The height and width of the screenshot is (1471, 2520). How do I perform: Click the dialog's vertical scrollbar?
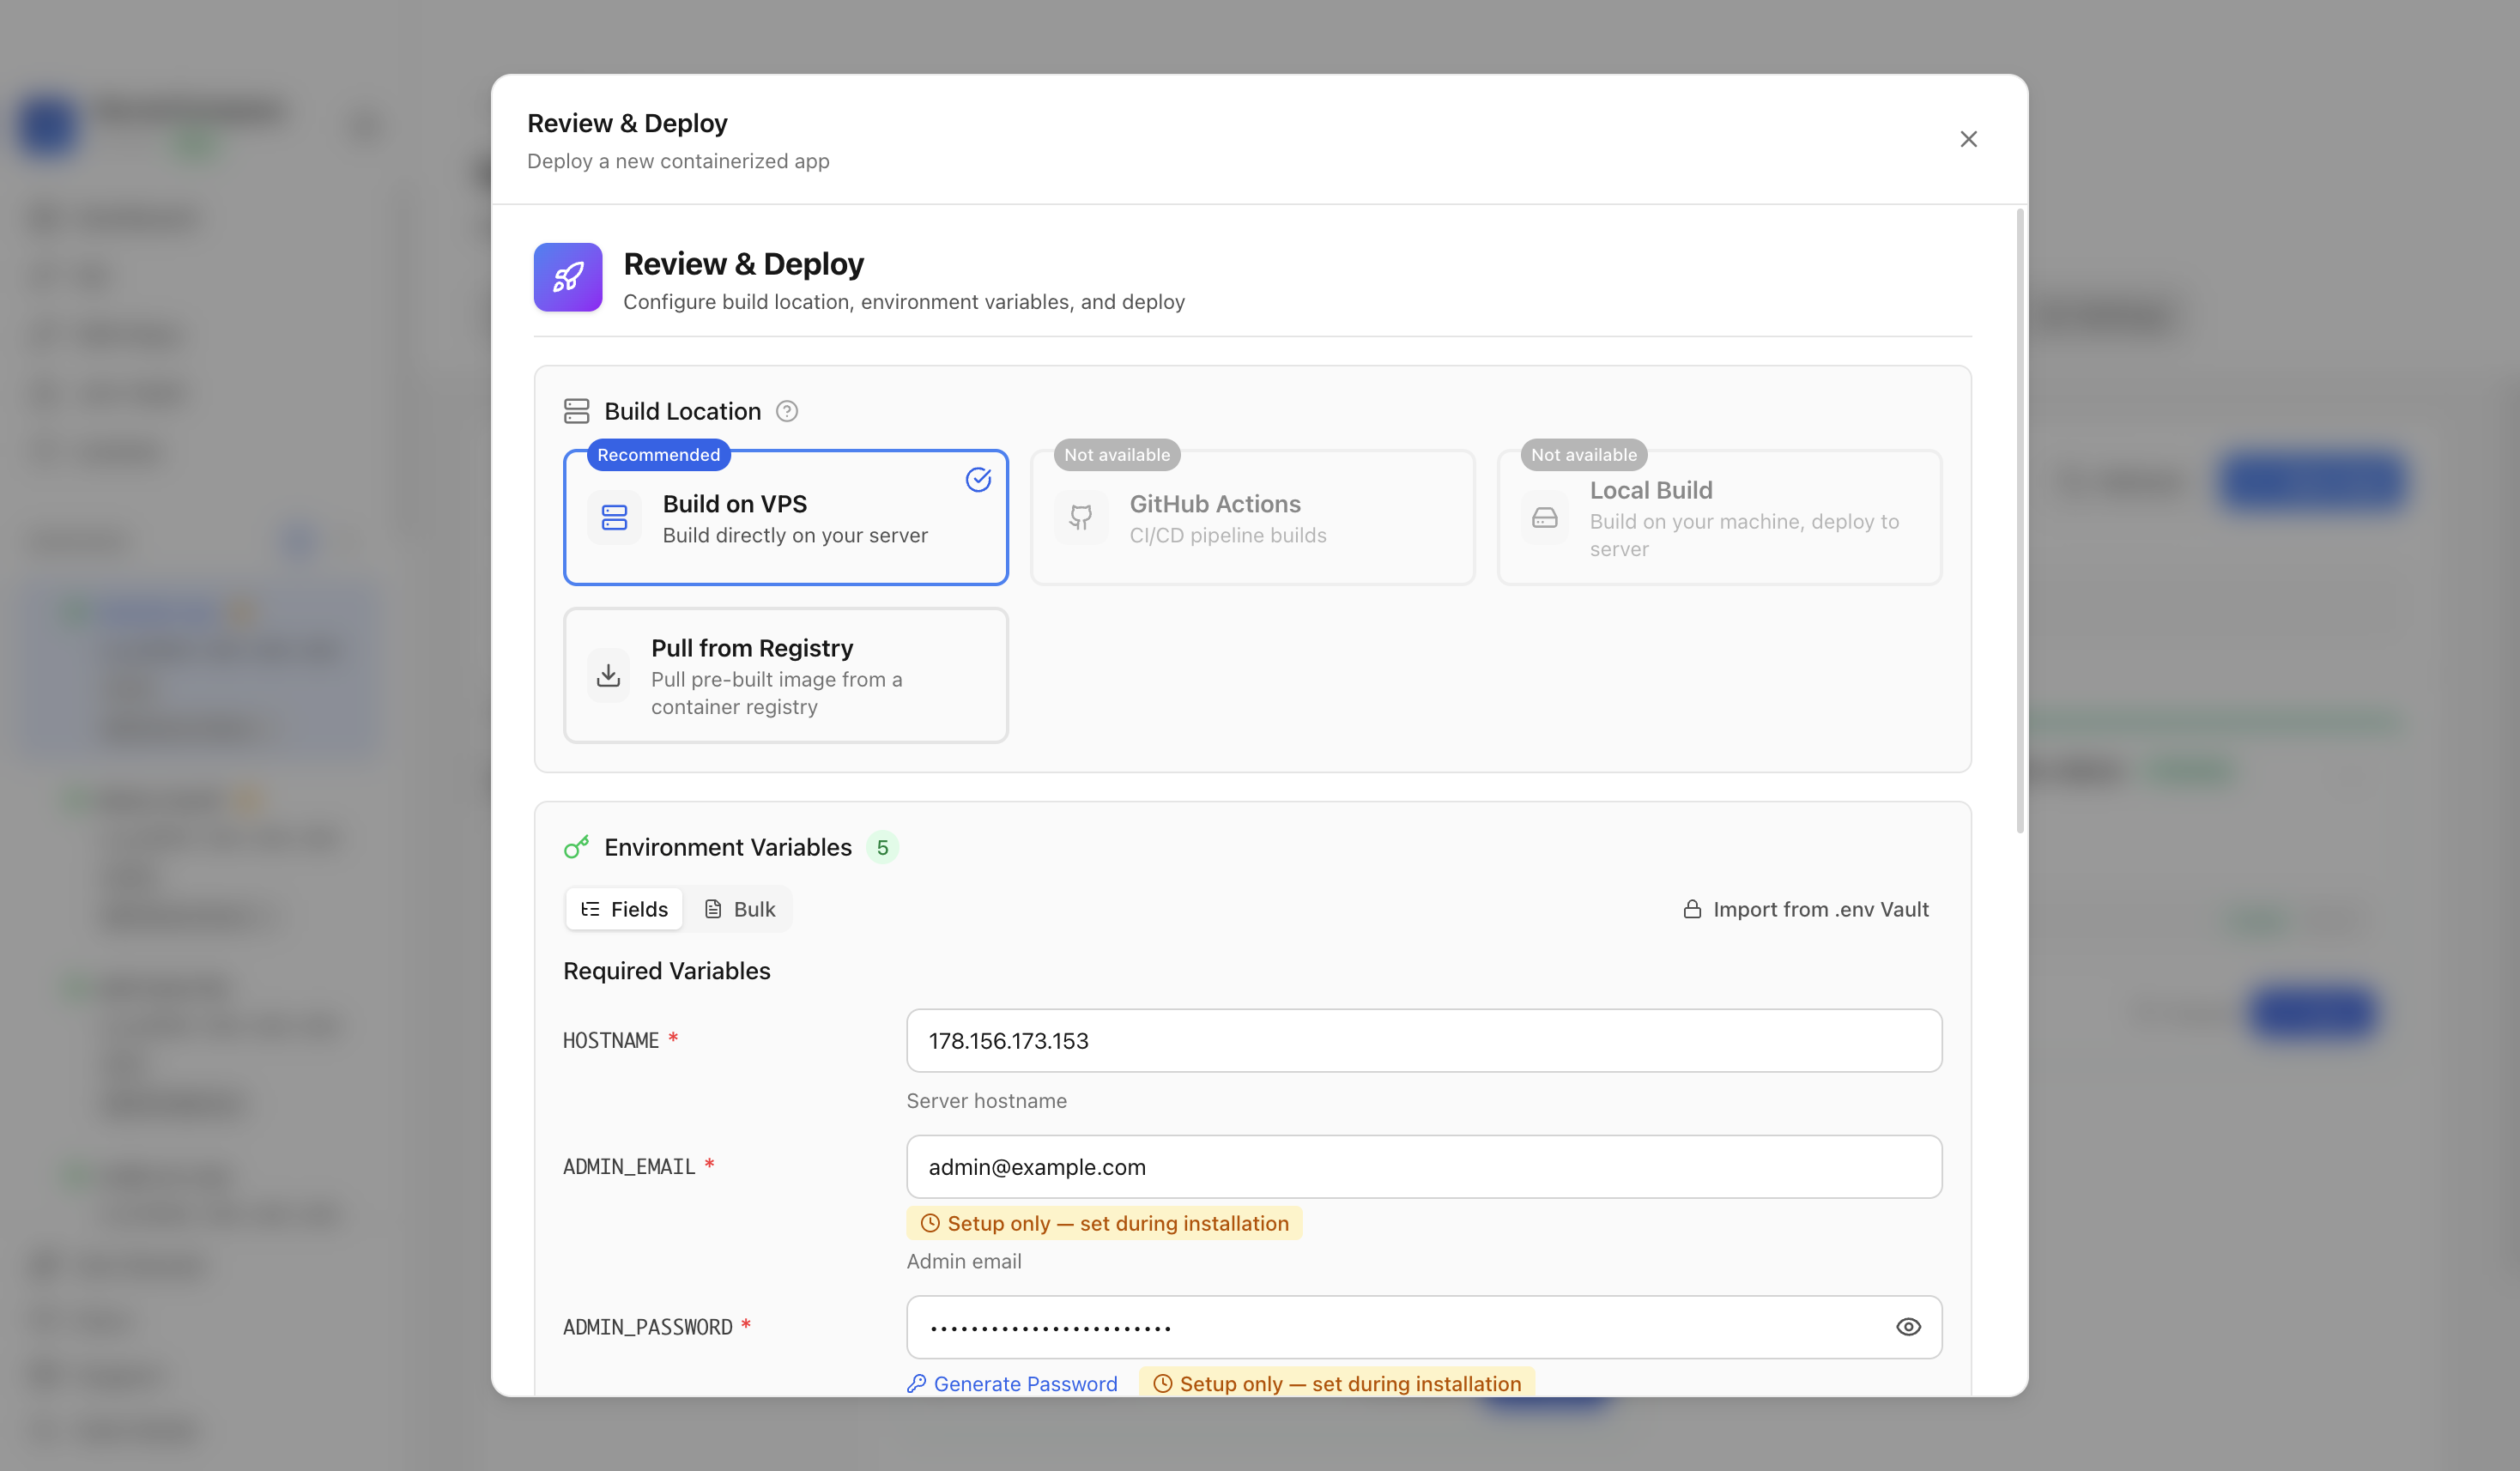point(2020,520)
